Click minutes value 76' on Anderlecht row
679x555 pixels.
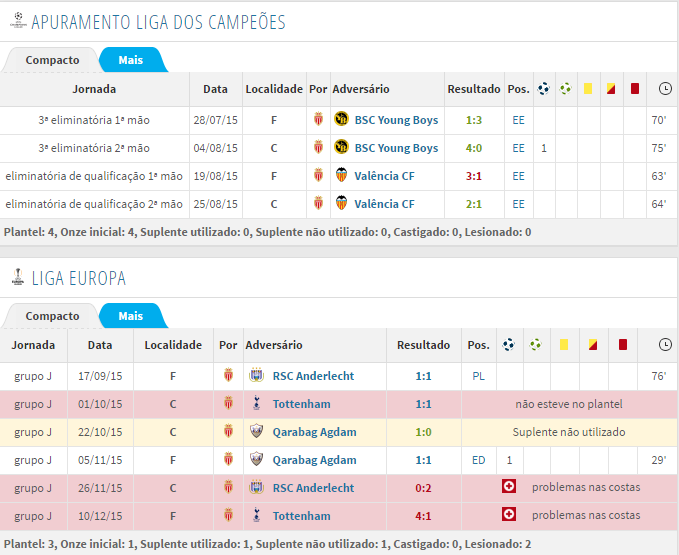659,376
